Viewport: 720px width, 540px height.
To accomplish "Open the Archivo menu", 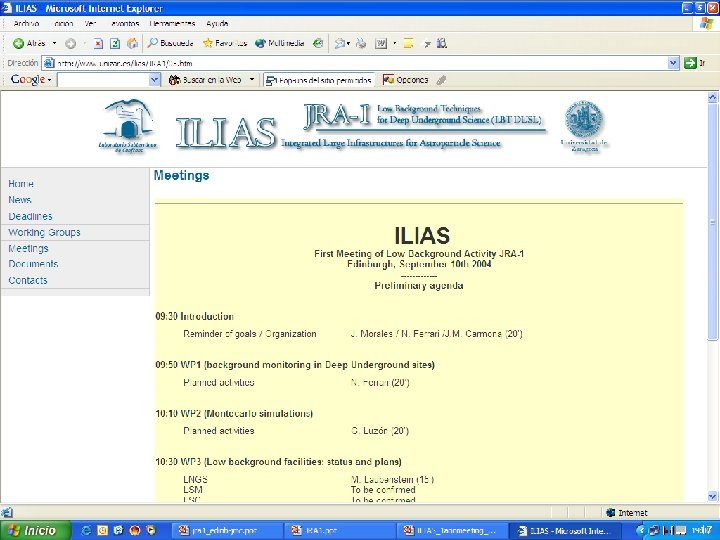I will pos(26,23).
